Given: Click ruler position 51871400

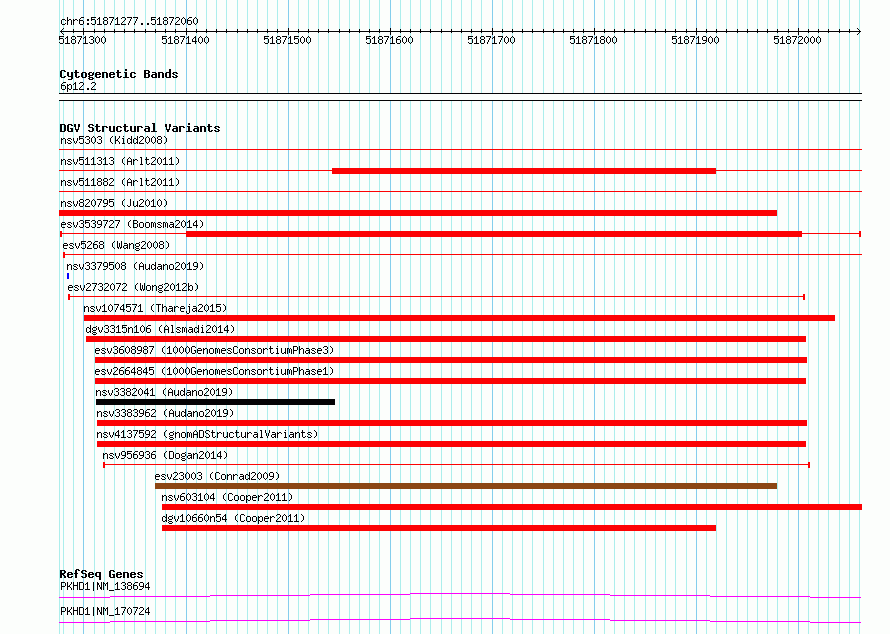Looking at the screenshot, I should point(186,40).
